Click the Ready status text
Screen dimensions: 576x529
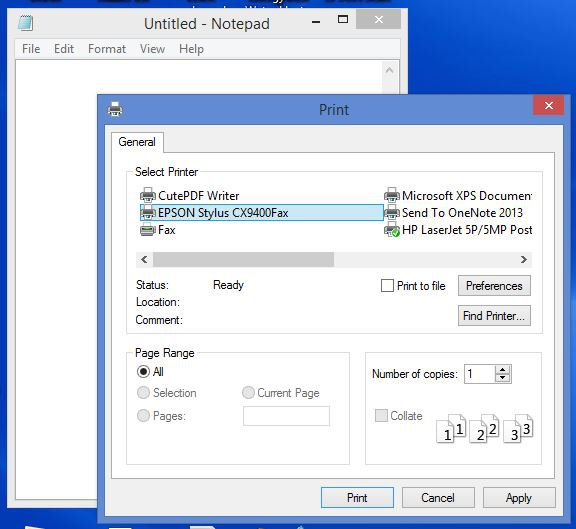(x=228, y=285)
